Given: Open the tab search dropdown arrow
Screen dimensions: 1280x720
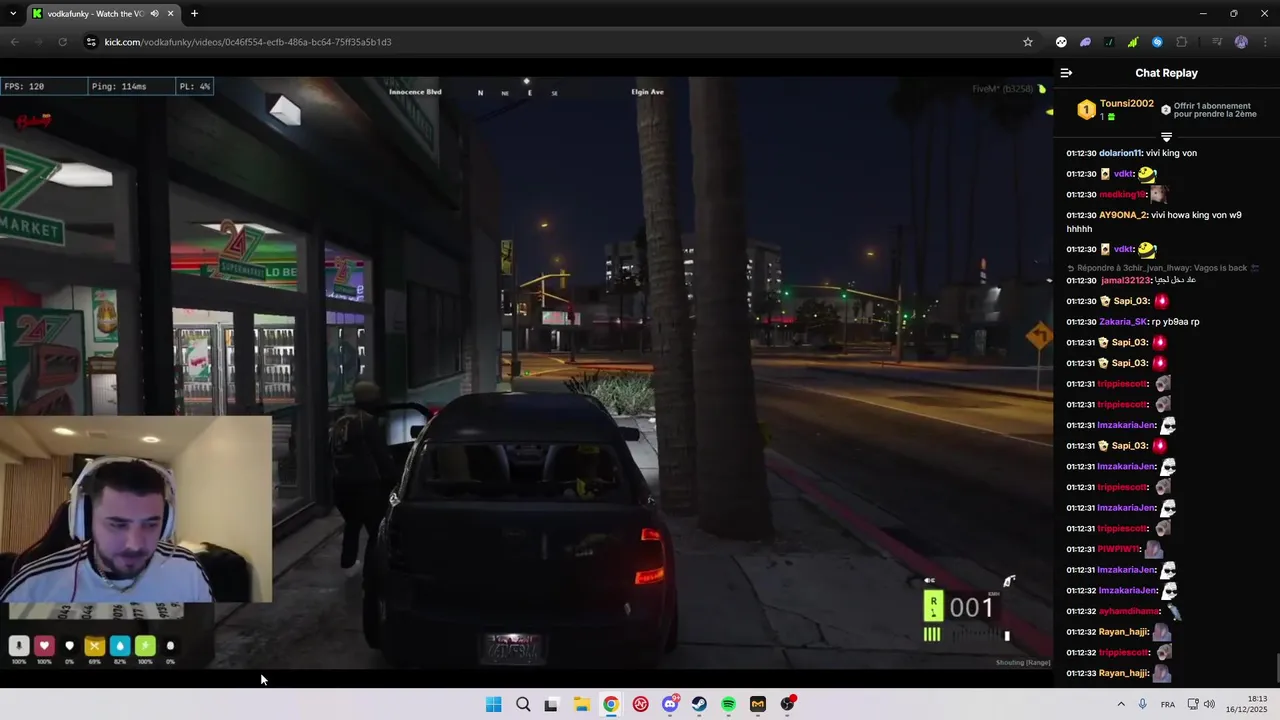Looking at the screenshot, I should [x=11, y=14].
